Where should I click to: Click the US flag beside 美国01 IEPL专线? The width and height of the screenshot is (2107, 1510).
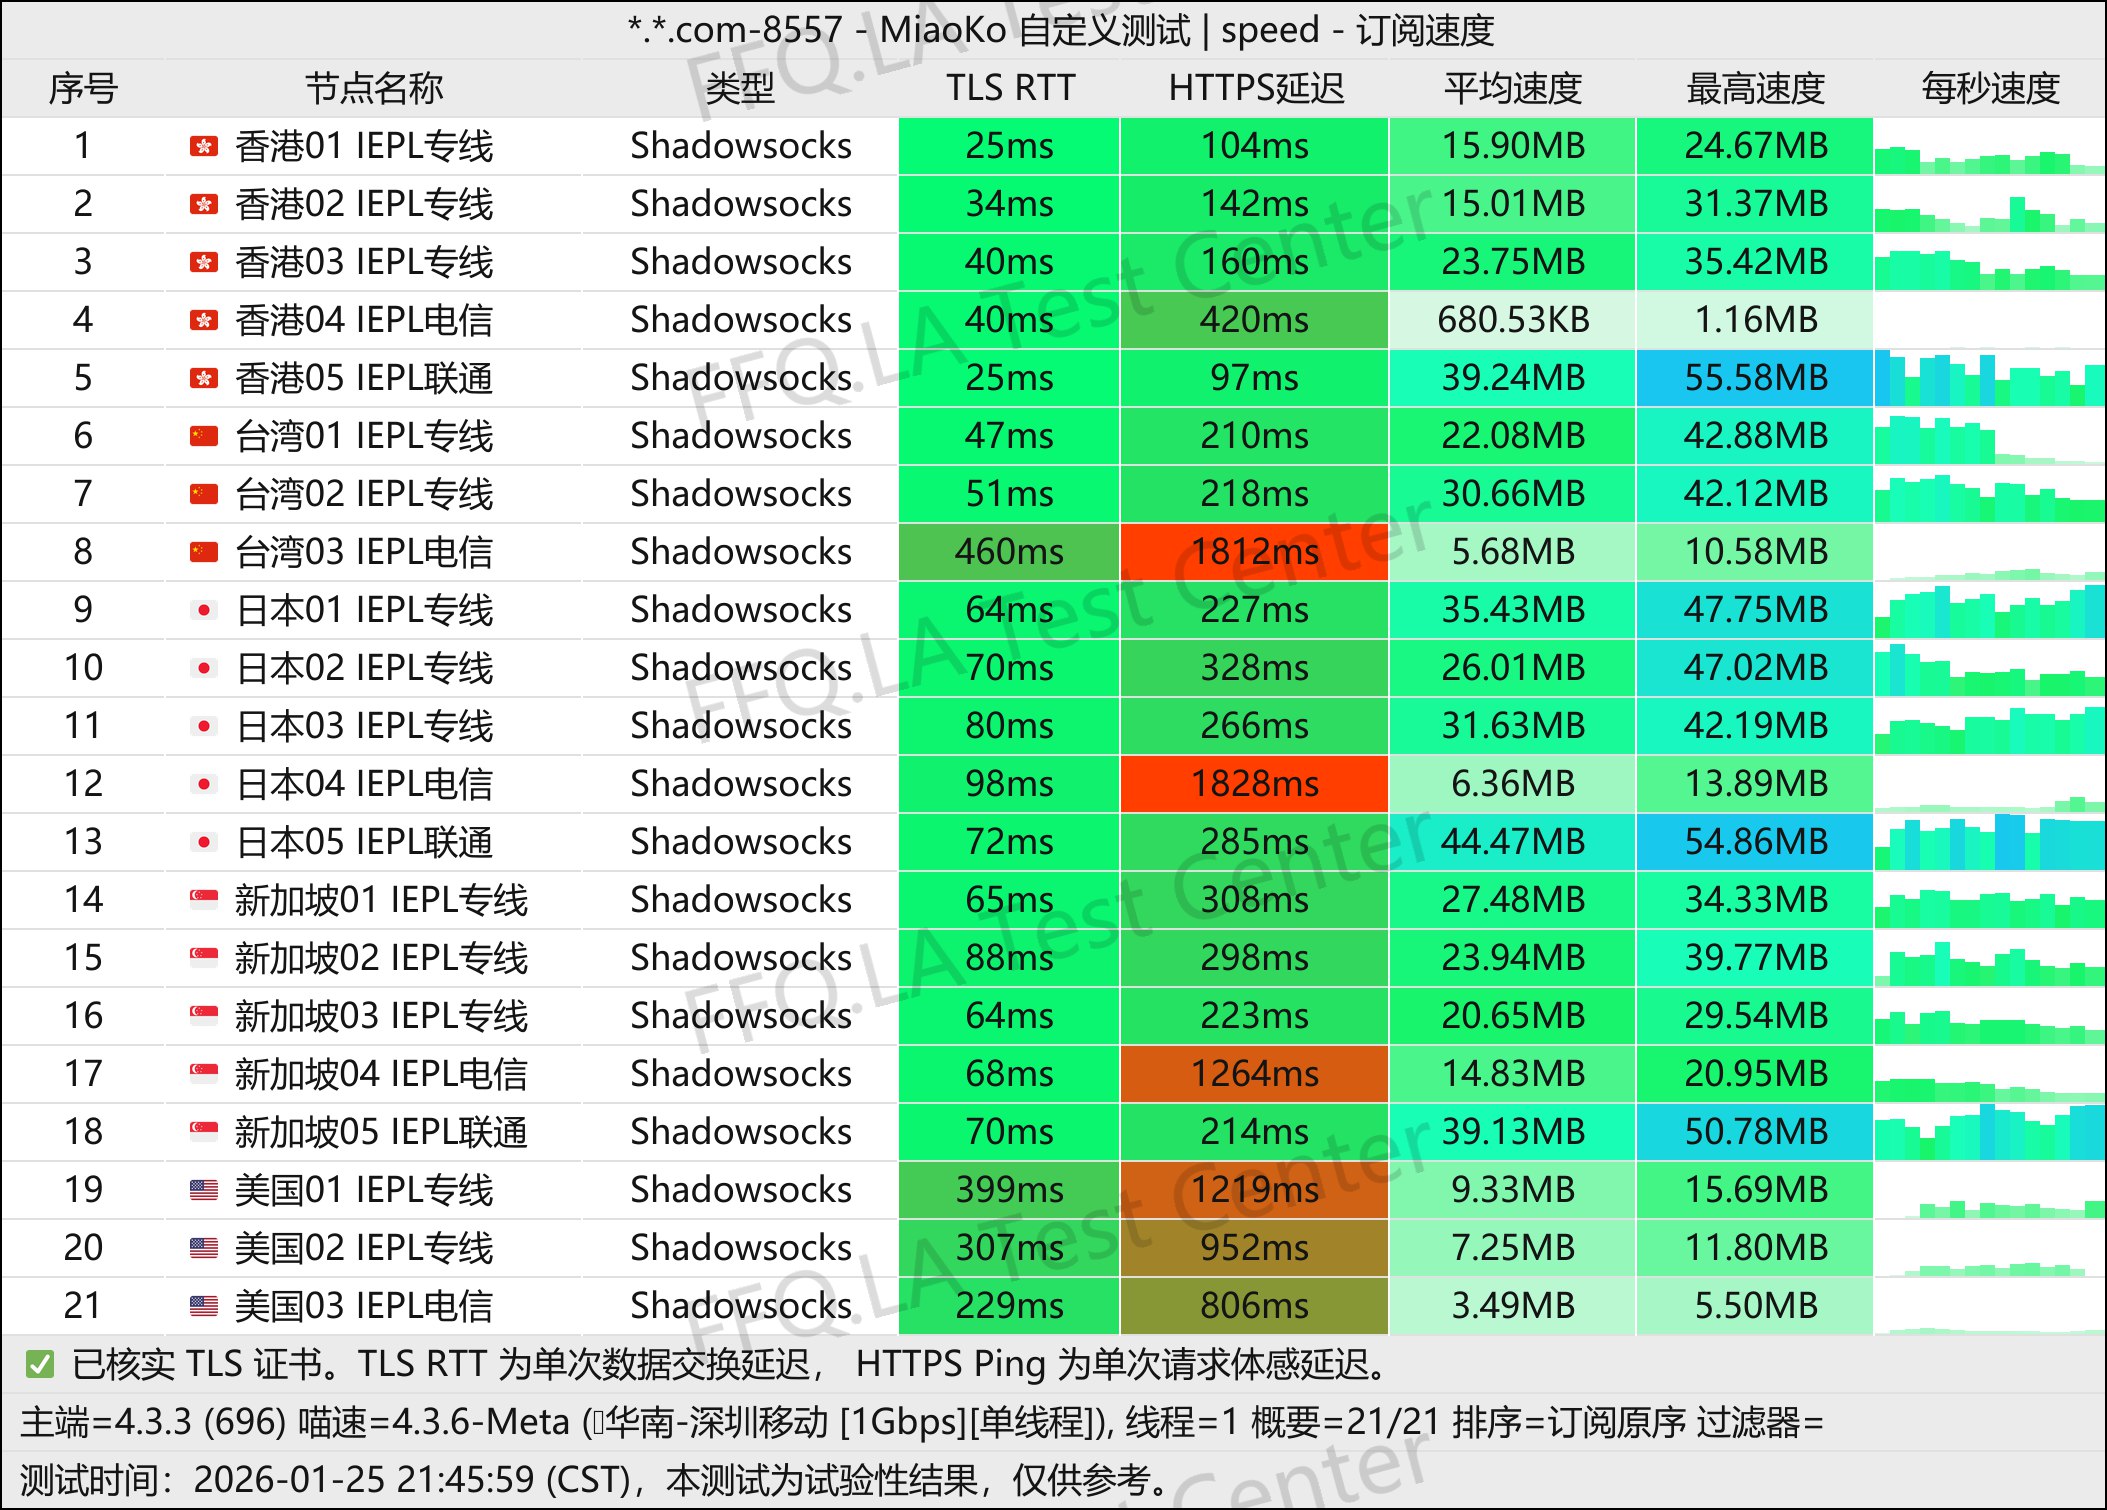tap(204, 1191)
